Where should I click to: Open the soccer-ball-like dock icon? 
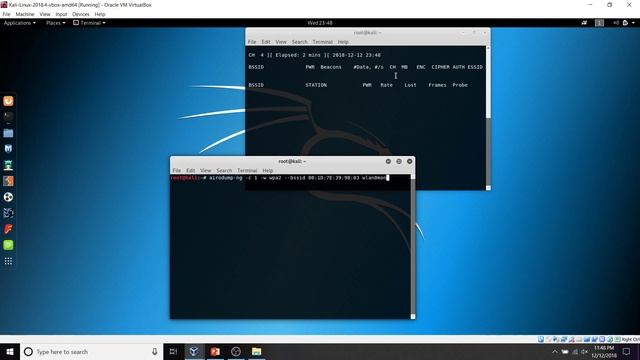click(x=8, y=197)
